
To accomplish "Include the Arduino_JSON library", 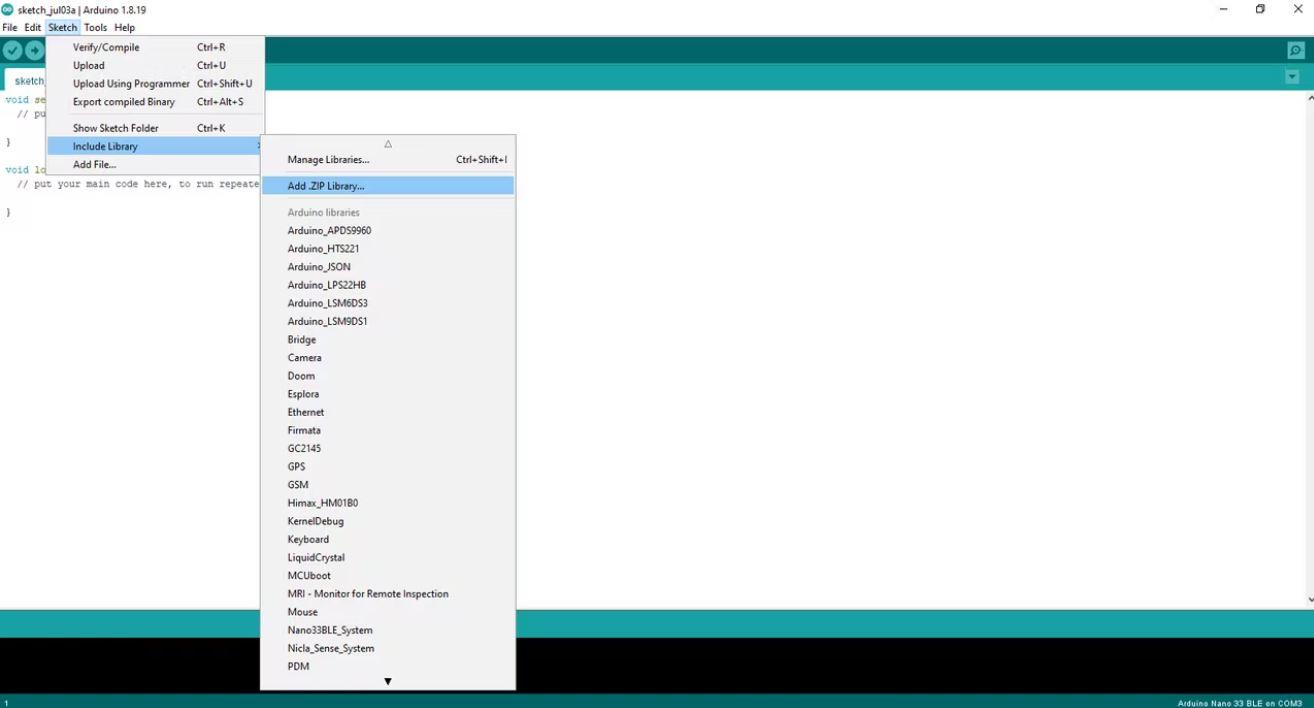I will pos(388,267).
